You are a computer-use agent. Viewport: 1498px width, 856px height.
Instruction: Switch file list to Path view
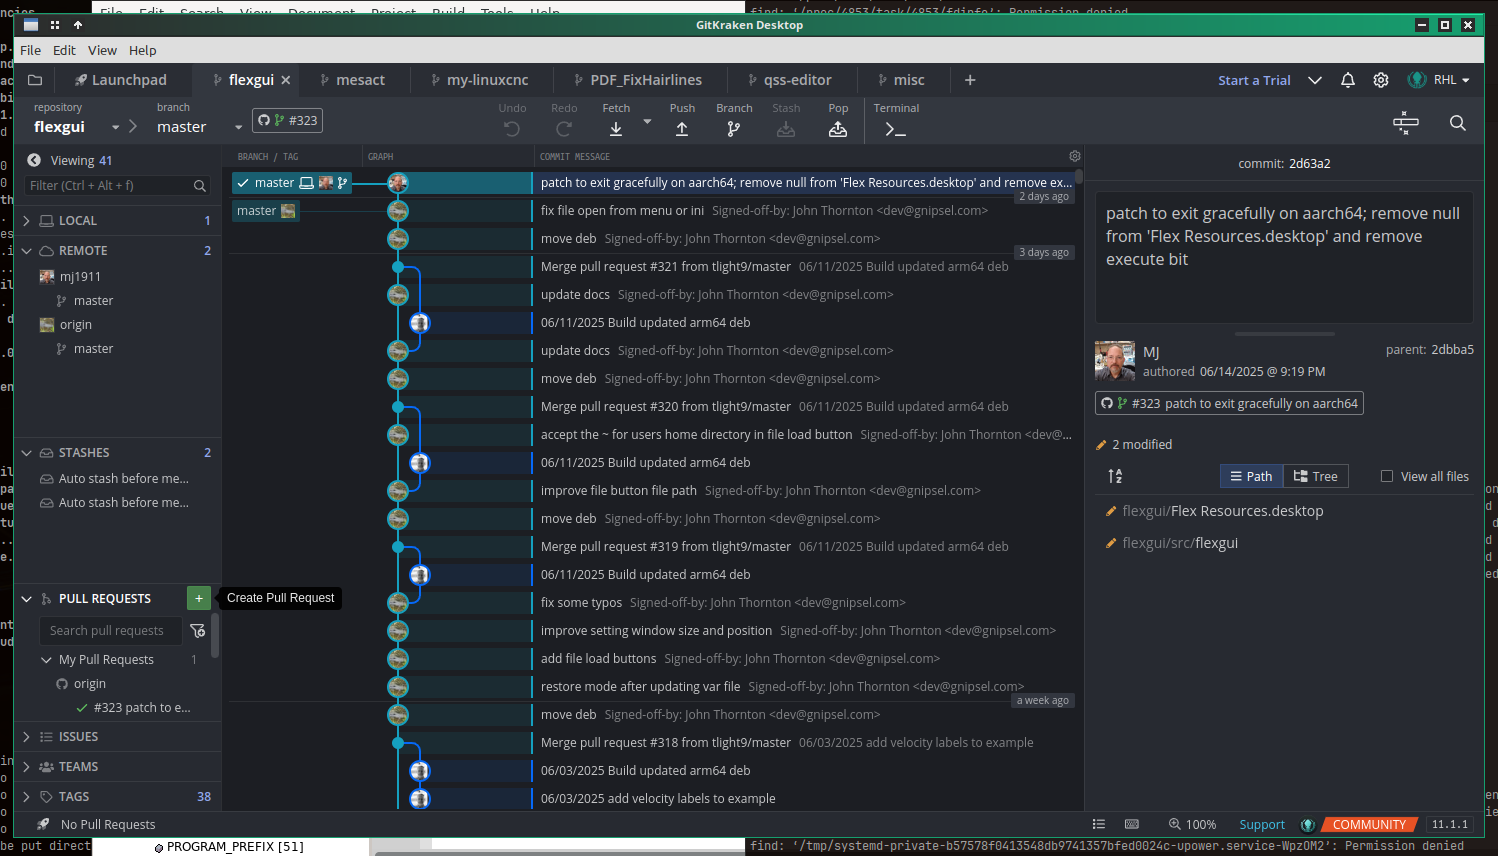(x=1251, y=476)
